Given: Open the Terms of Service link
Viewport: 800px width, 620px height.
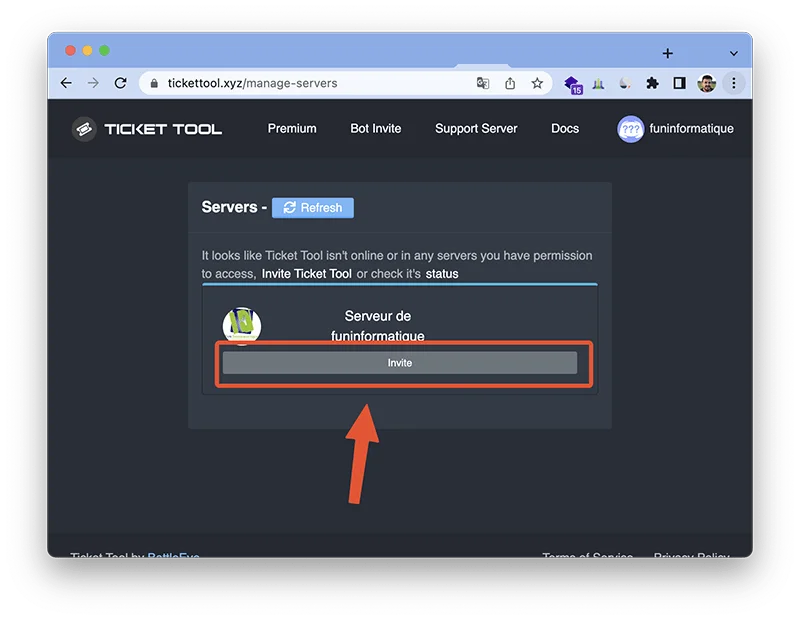Looking at the screenshot, I should pos(586,557).
